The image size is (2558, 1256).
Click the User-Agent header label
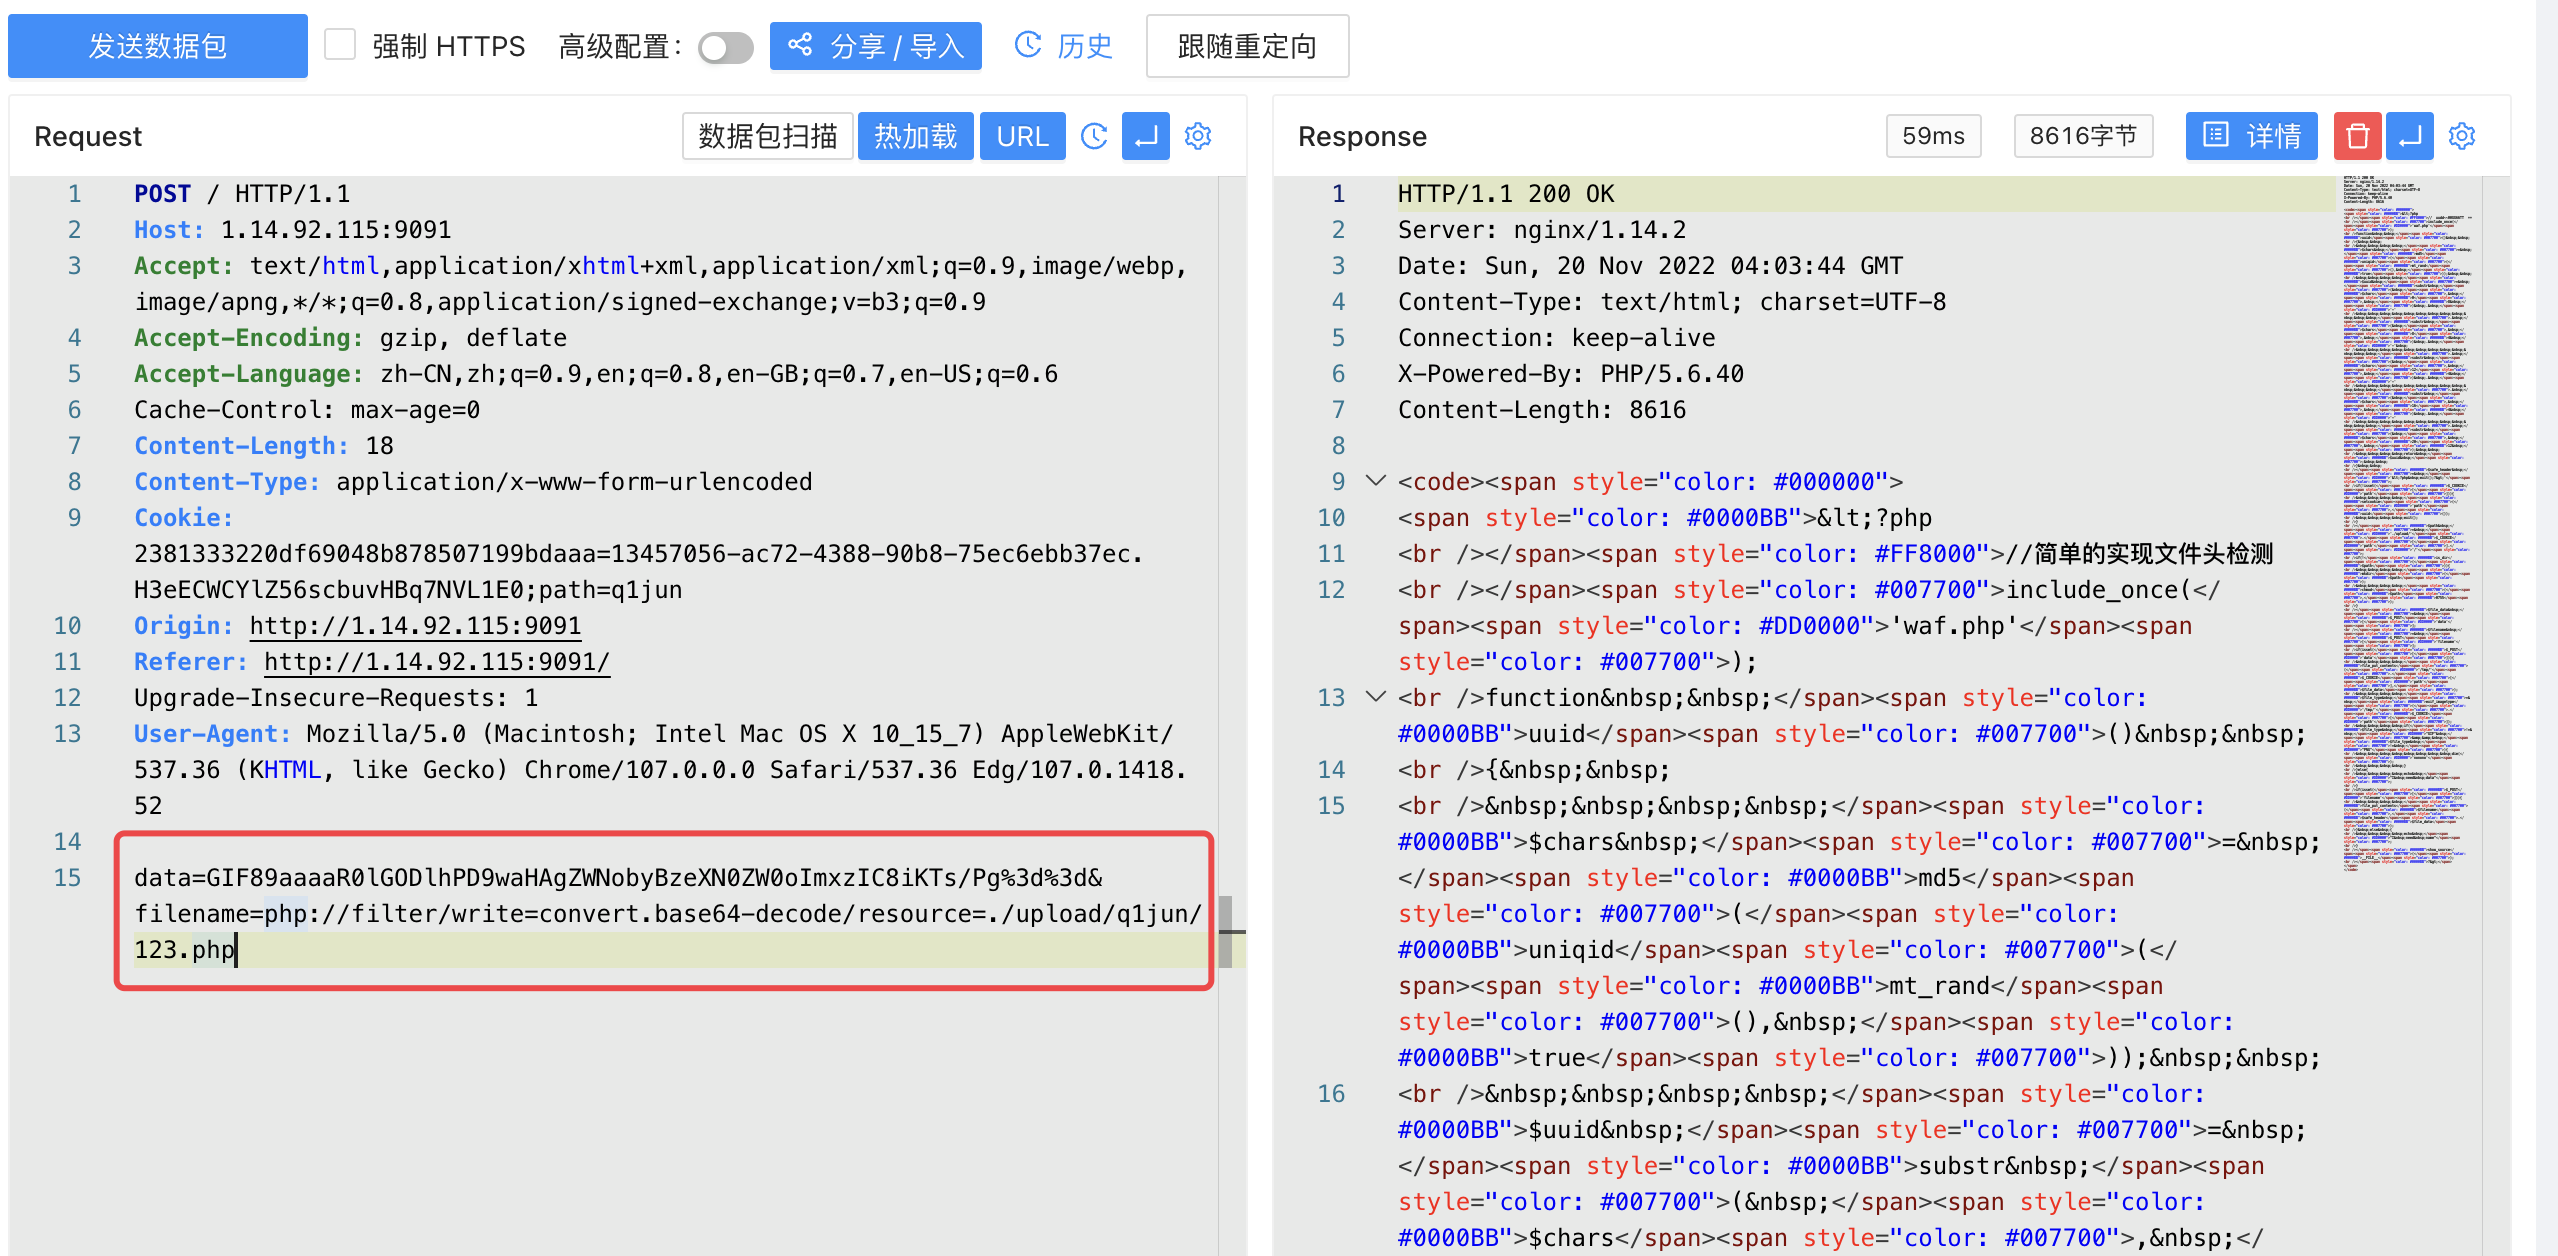[x=212, y=734]
